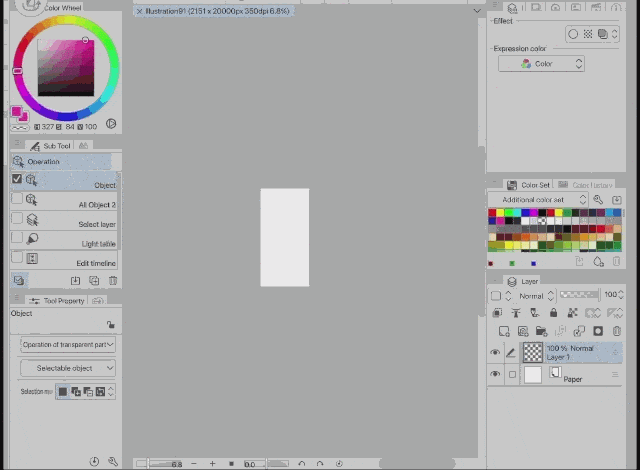Open the Selectable object dropdown
The width and height of the screenshot is (640, 470).
tap(68, 368)
